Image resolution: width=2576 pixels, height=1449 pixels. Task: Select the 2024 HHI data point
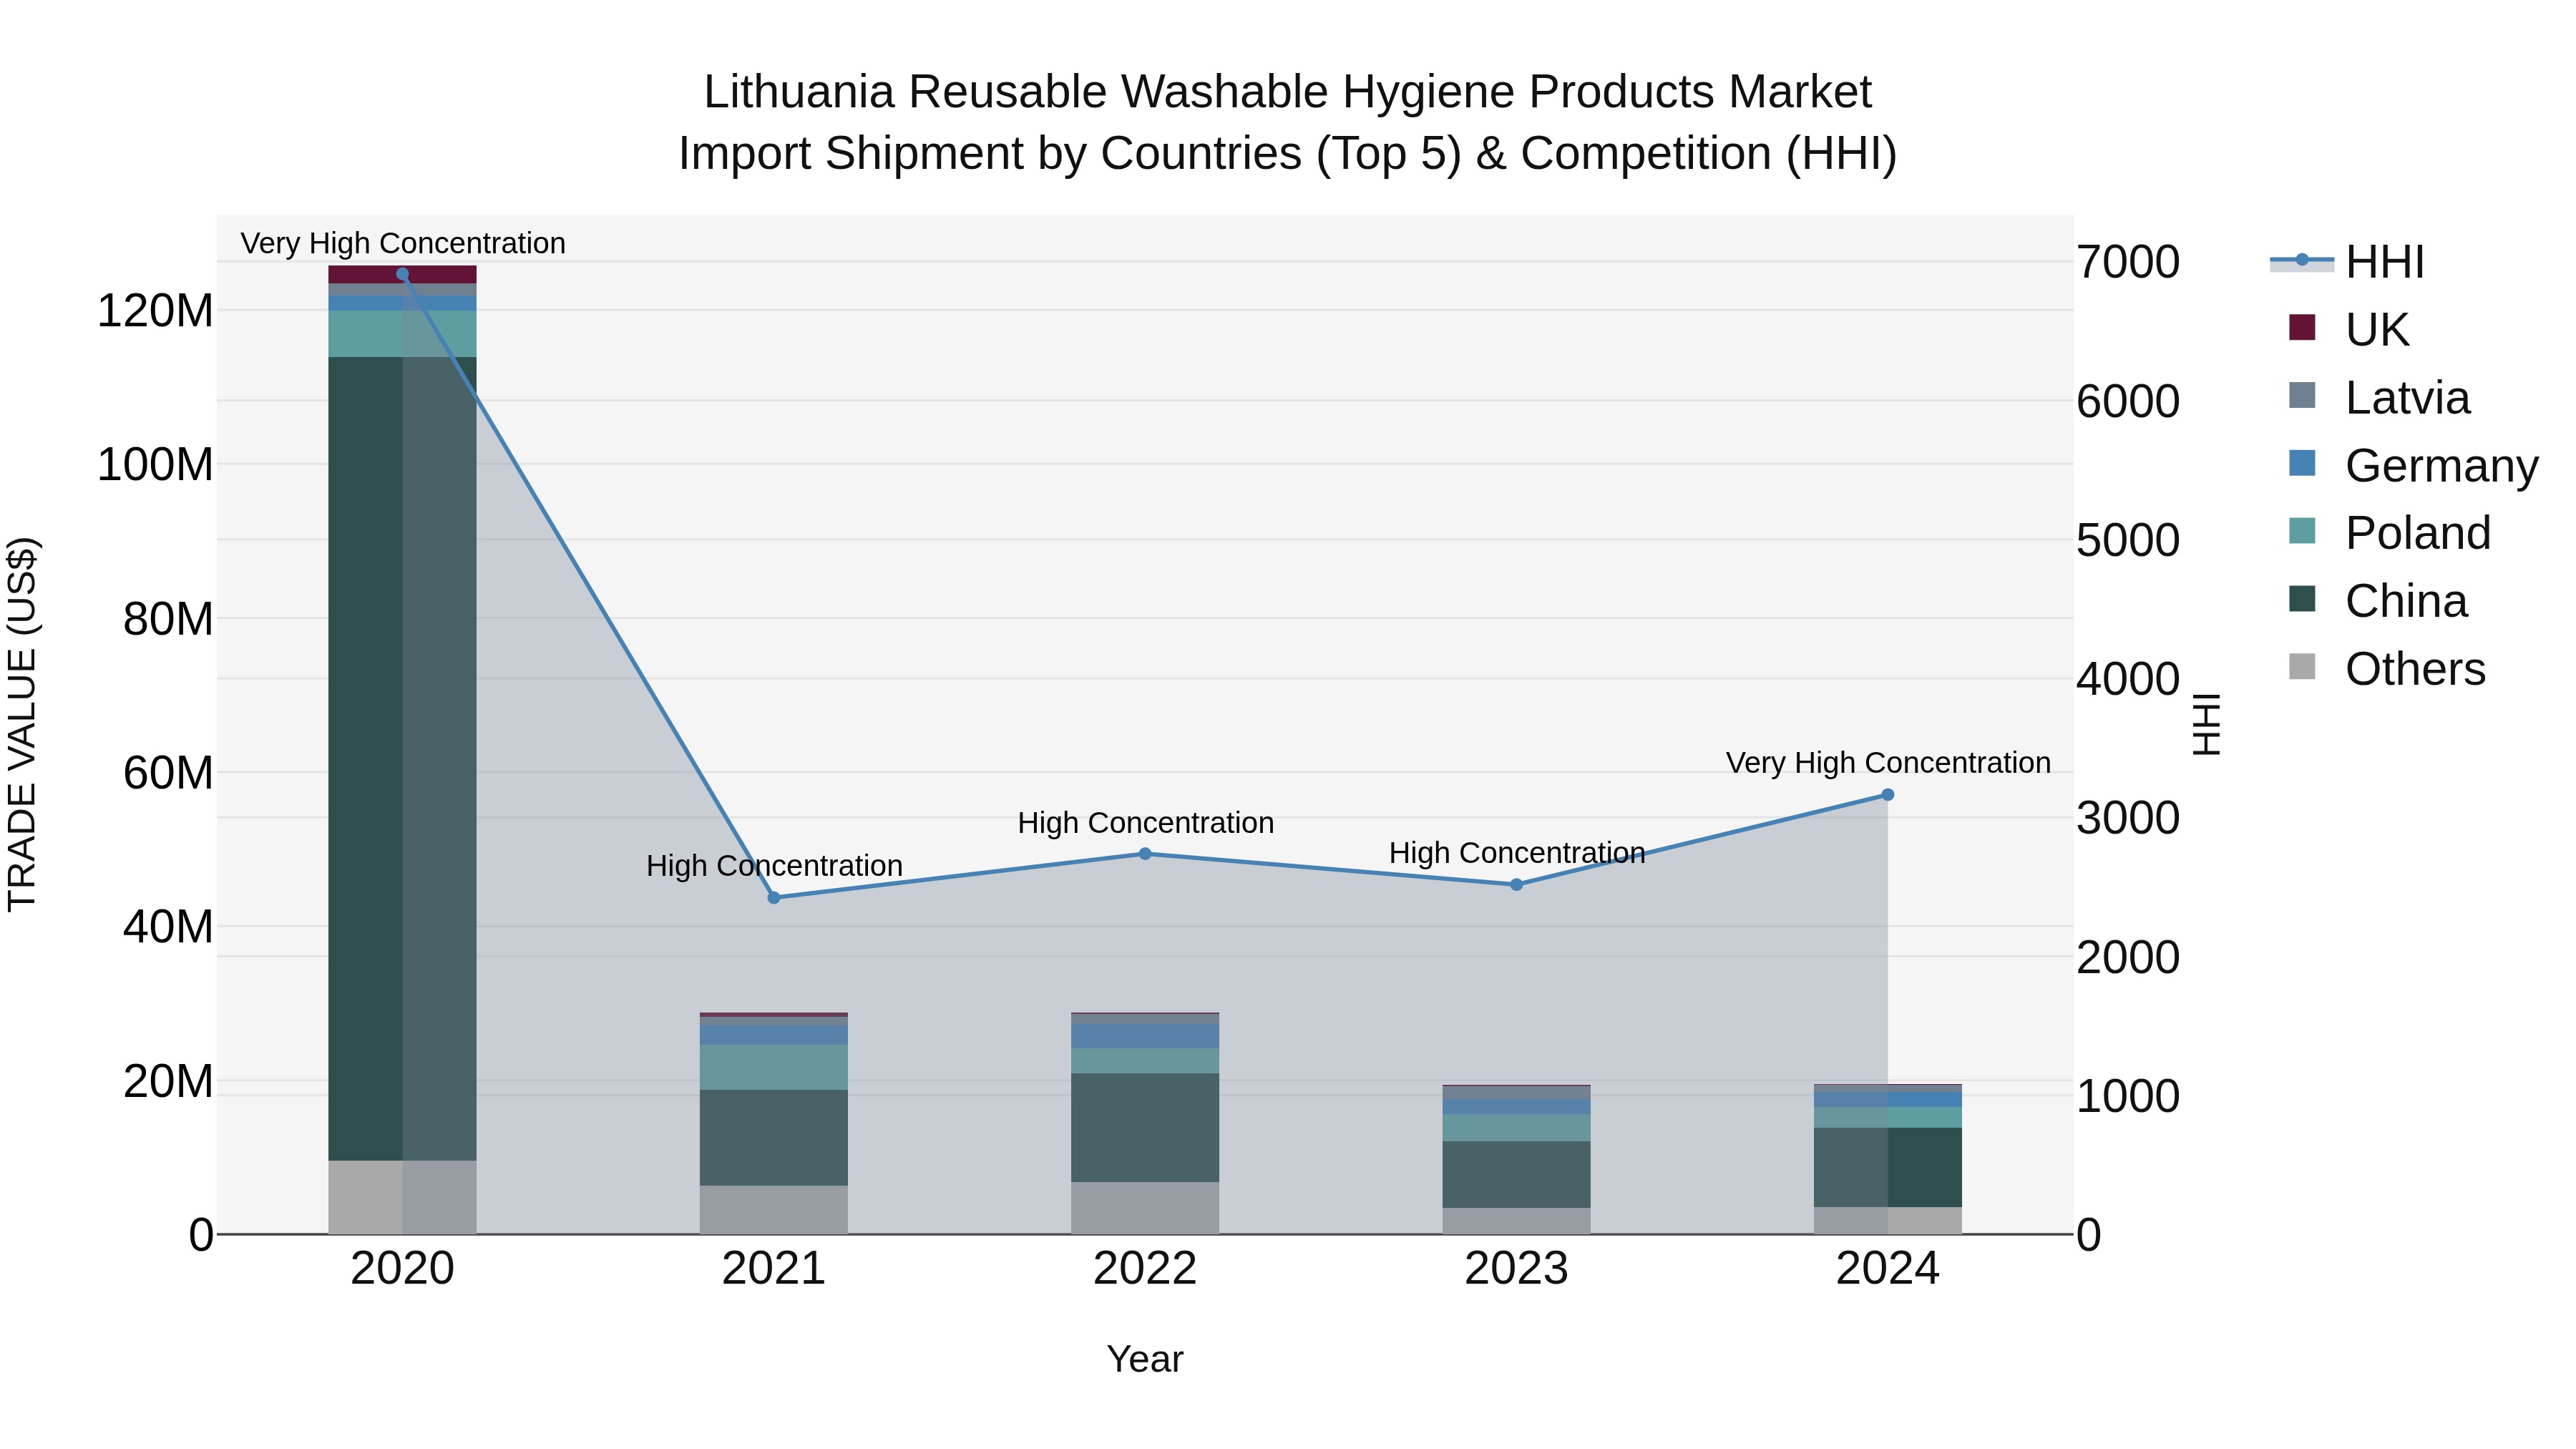(x=1888, y=795)
